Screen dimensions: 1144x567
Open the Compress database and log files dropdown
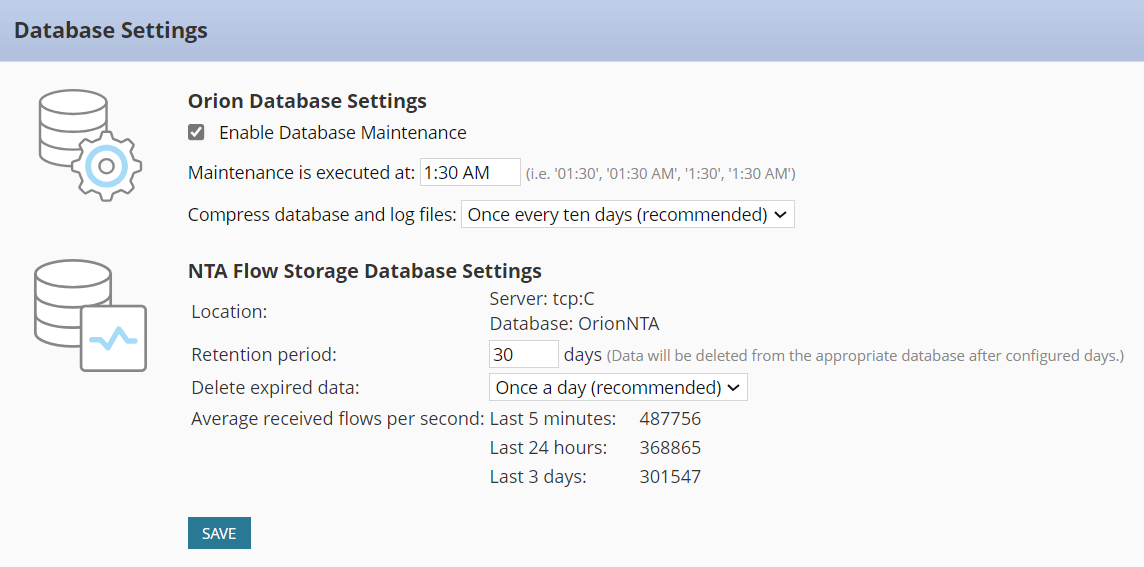627,214
